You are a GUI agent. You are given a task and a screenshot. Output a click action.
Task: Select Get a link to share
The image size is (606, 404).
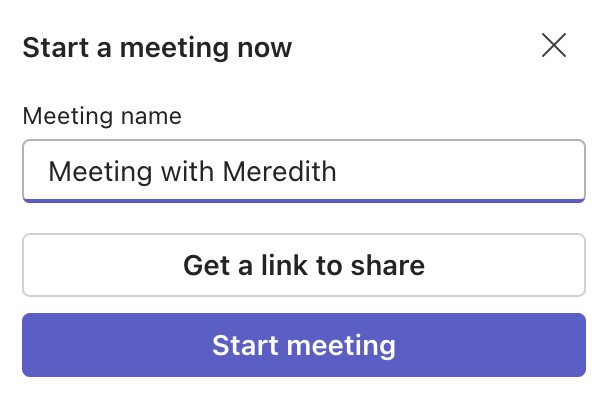303,265
